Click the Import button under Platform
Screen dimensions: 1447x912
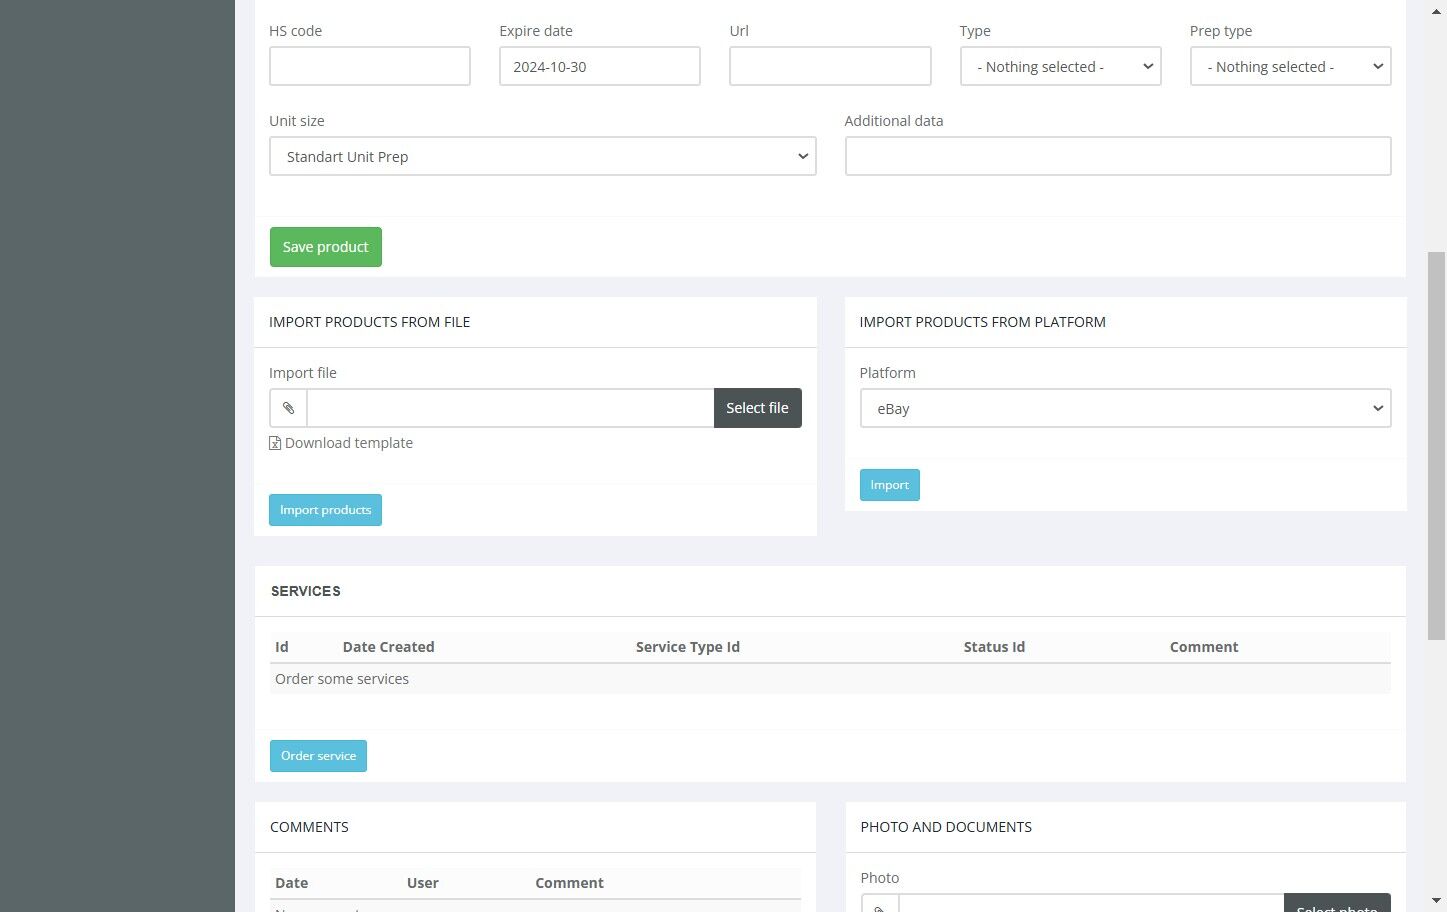pyautogui.click(x=889, y=485)
